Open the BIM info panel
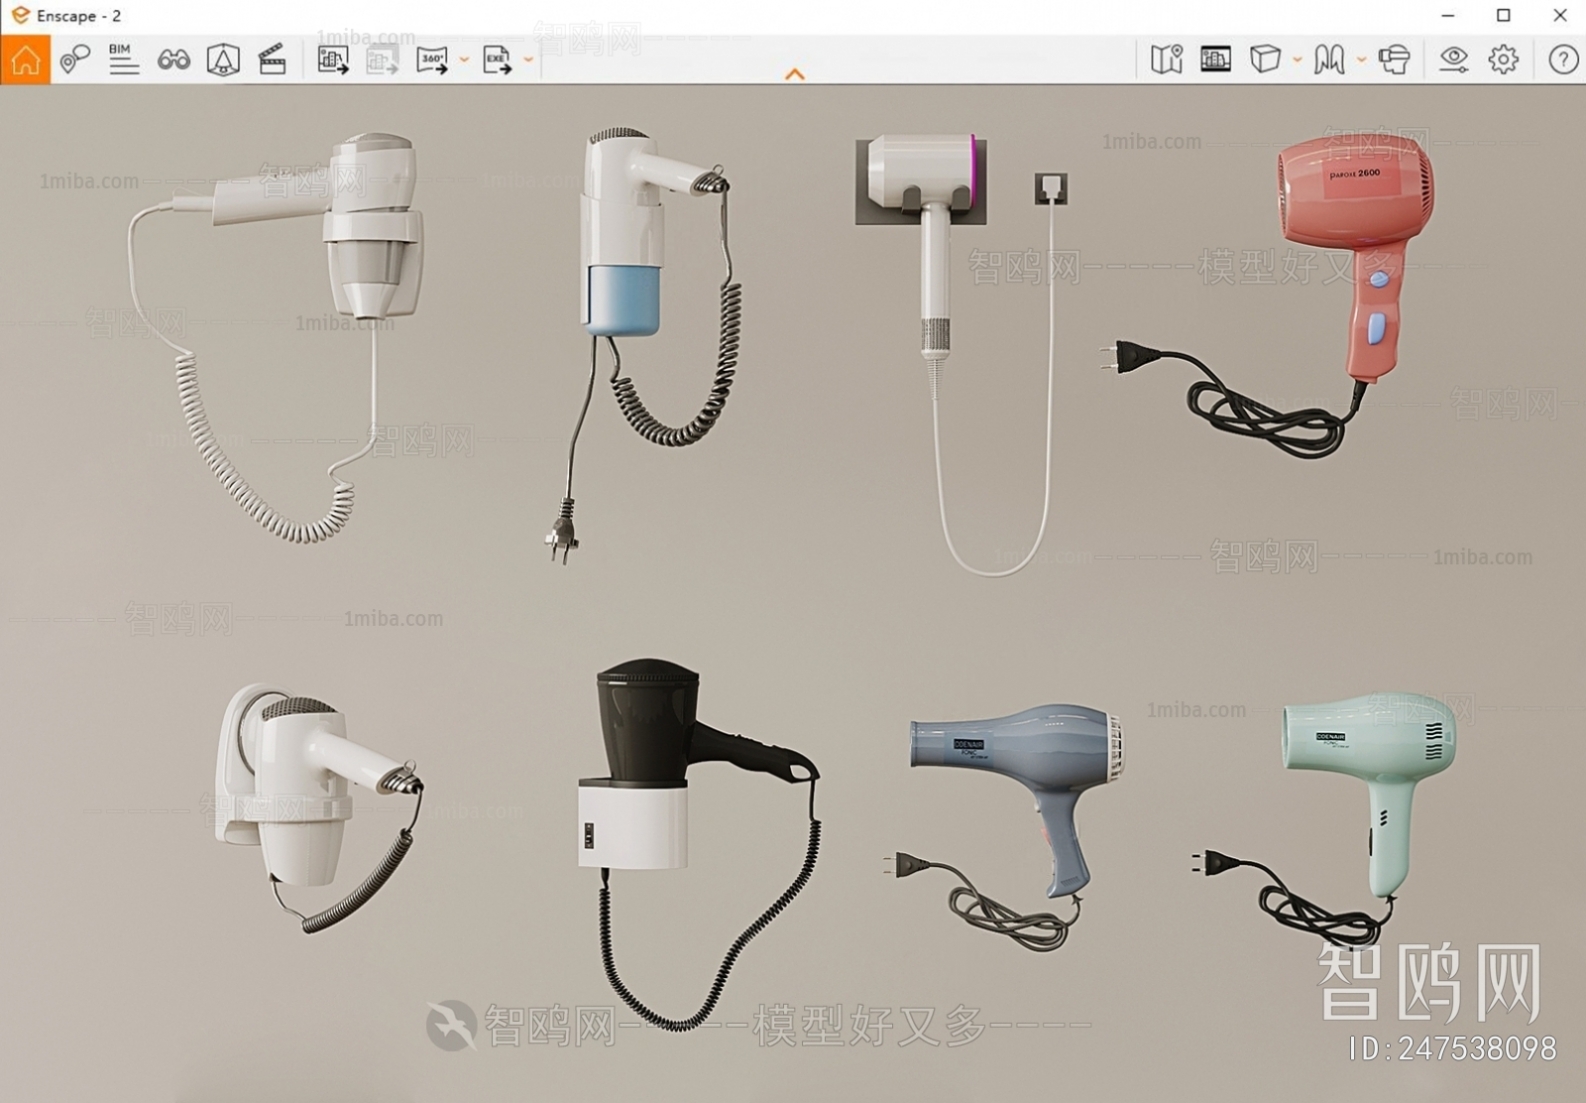 pos(123,60)
